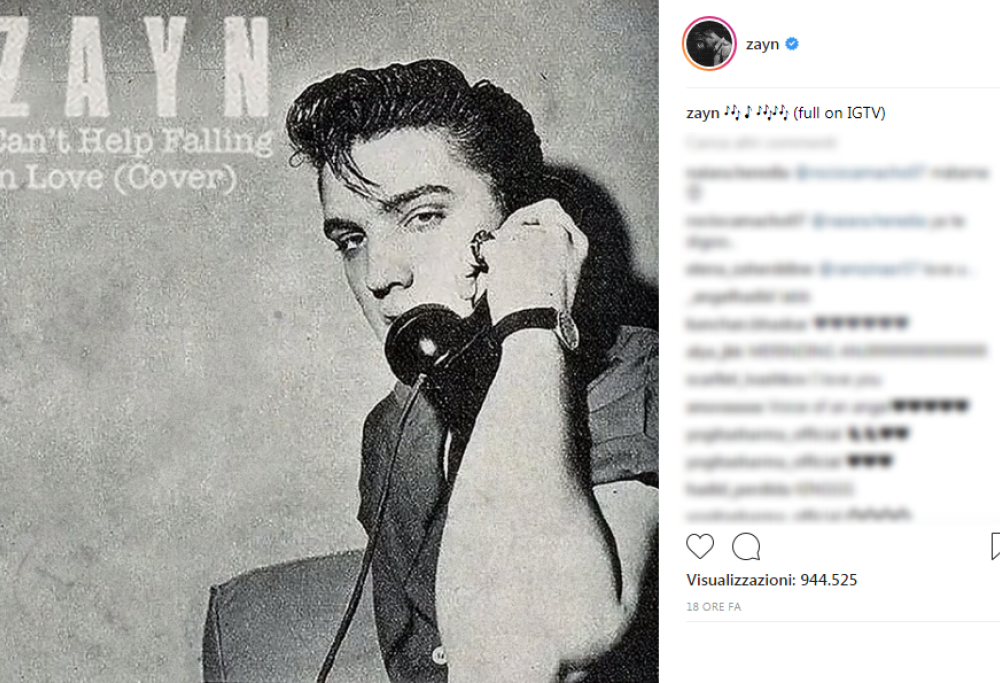This screenshot has height=683, width=1000.
Task: Click the music notes in the caption
Action: (x=757, y=113)
